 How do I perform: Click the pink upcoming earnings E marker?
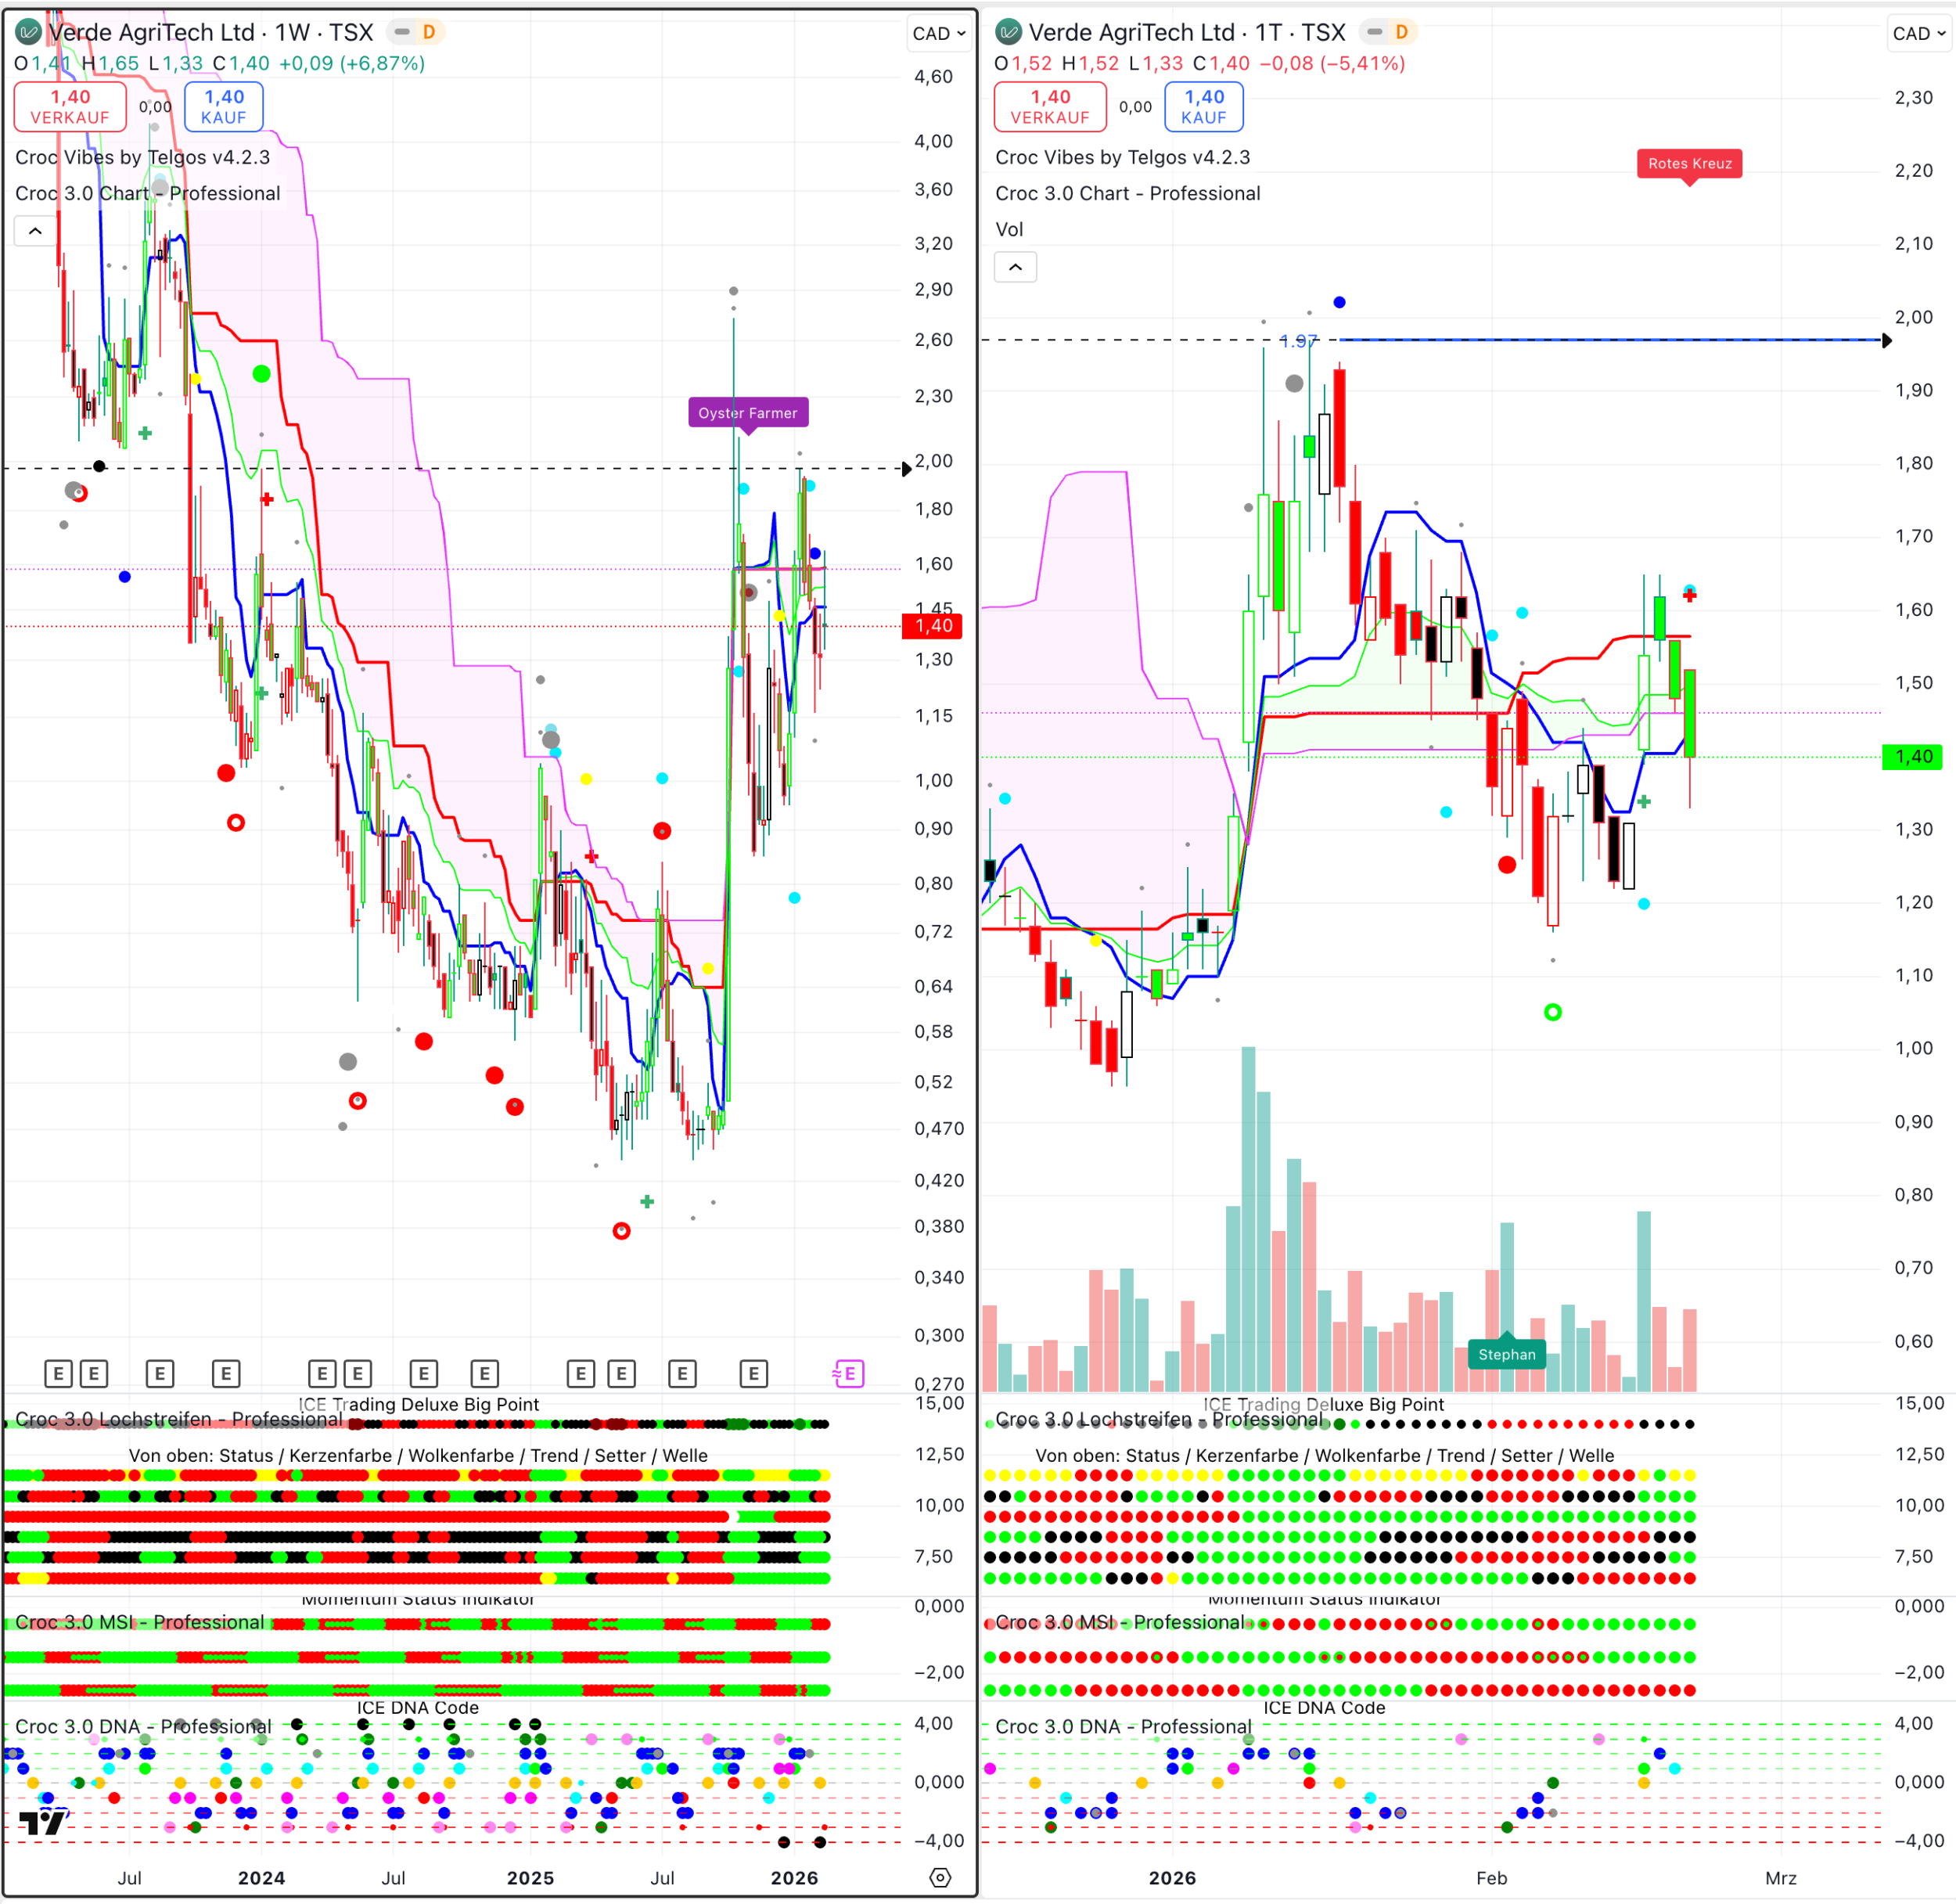(848, 1373)
